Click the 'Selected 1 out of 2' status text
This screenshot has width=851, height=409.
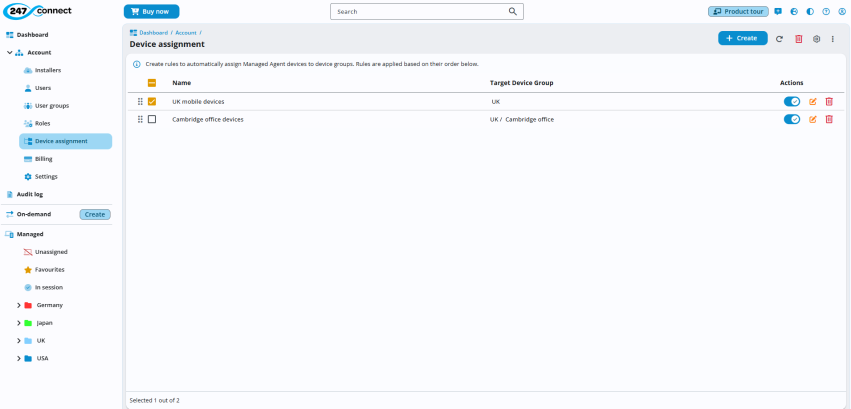pyautogui.click(x=155, y=400)
